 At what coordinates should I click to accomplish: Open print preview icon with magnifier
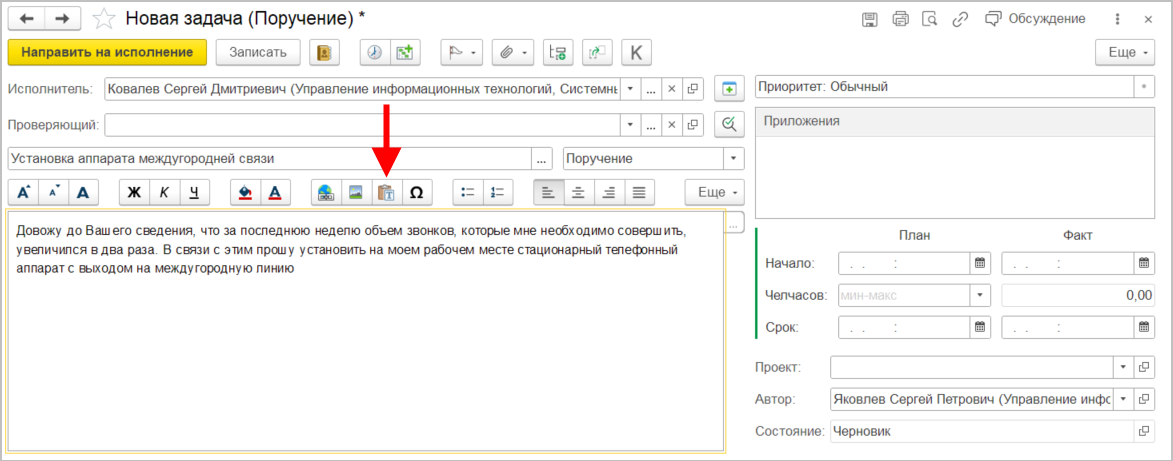930,19
